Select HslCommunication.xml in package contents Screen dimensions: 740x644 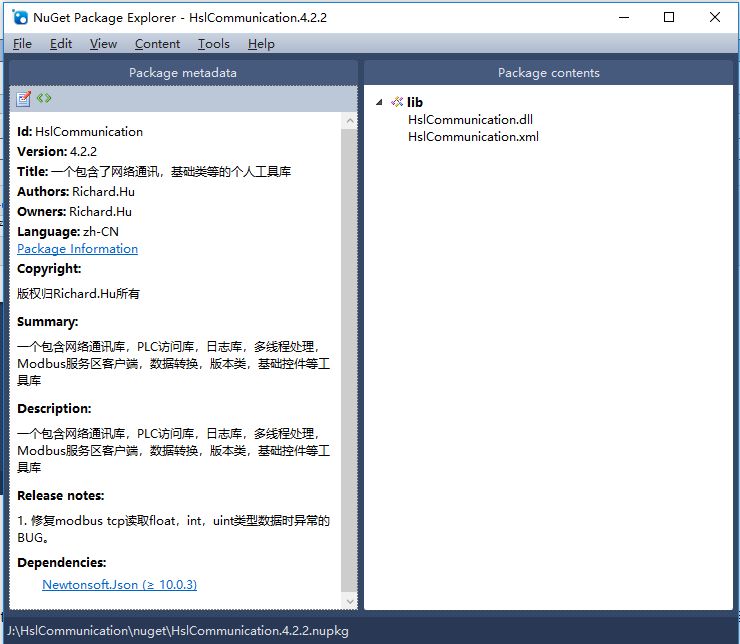(473, 136)
